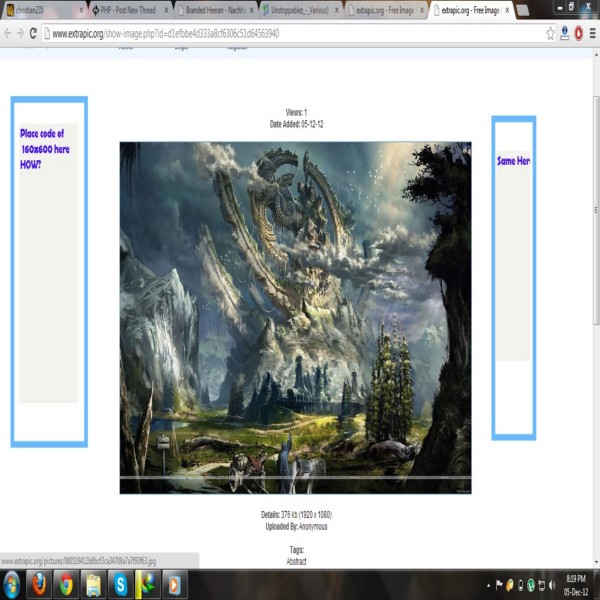Screen dimensions: 600x600
Task: Click the vertical page scrollbar thumb
Action: click(x=596, y=210)
